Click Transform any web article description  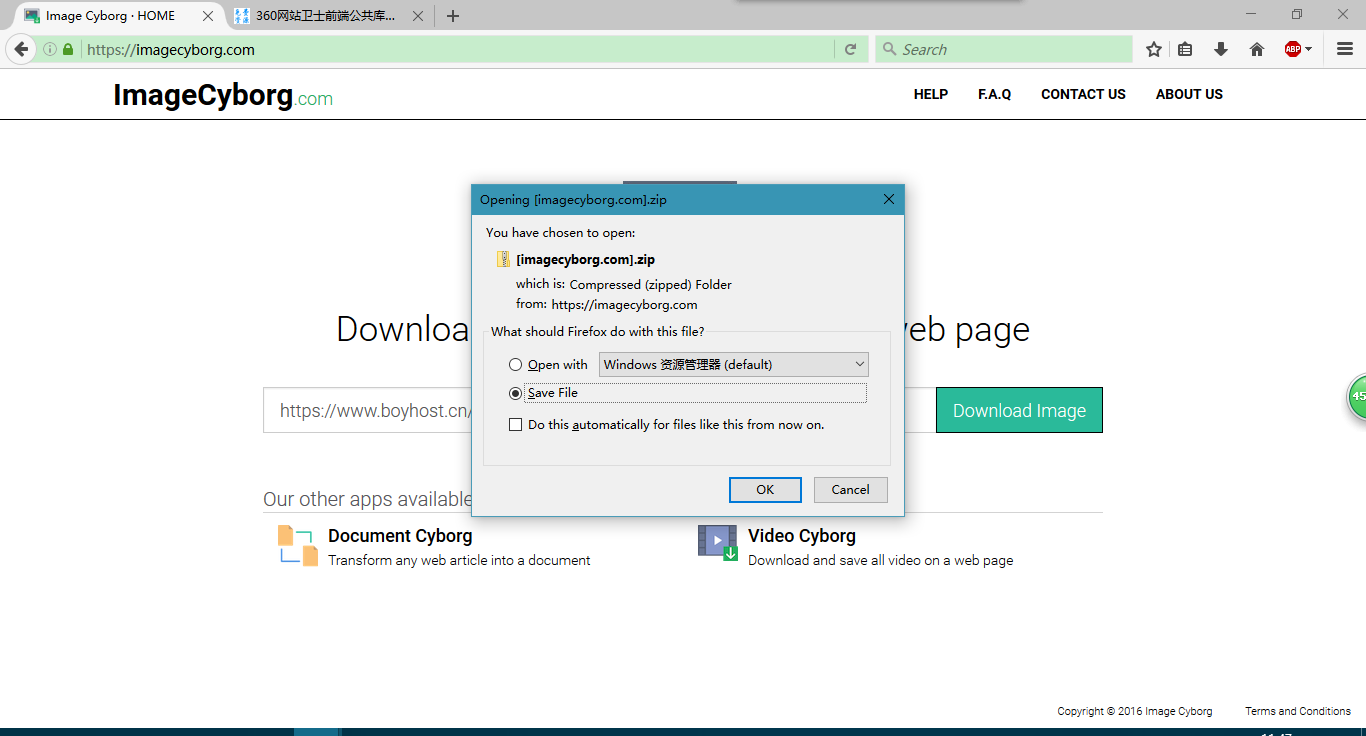point(459,560)
